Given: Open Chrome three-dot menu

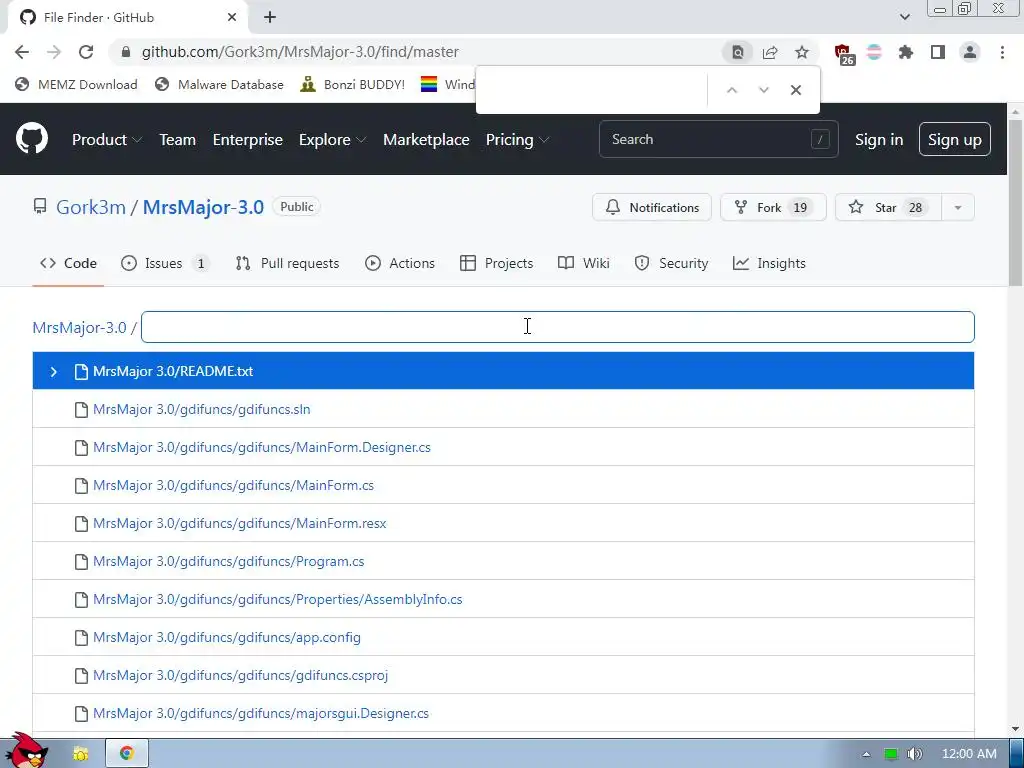Looking at the screenshot, I should (1002, 52).
